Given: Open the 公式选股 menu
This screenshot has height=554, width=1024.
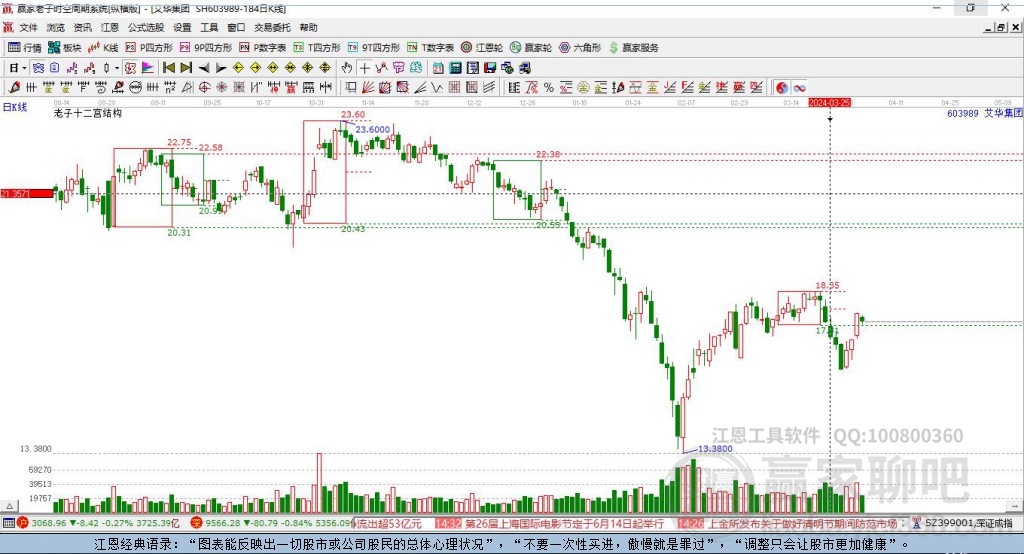Looking at the screenshot, I should (146, 27).
